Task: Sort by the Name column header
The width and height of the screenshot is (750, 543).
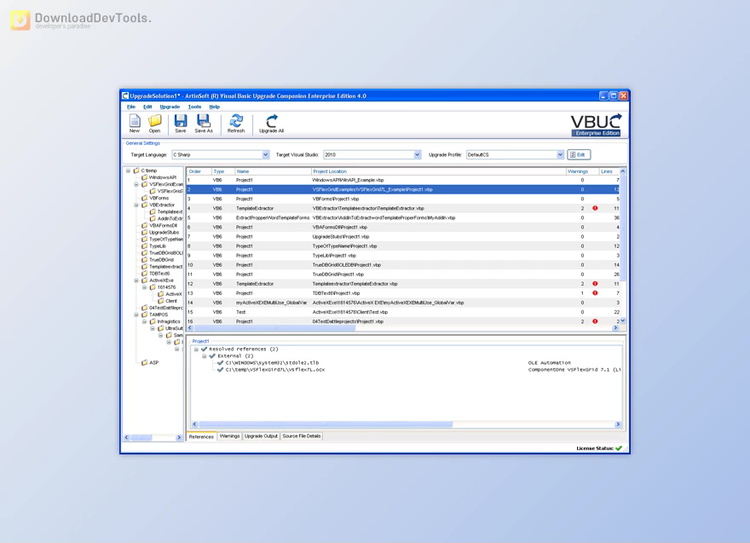Action: 273,171
